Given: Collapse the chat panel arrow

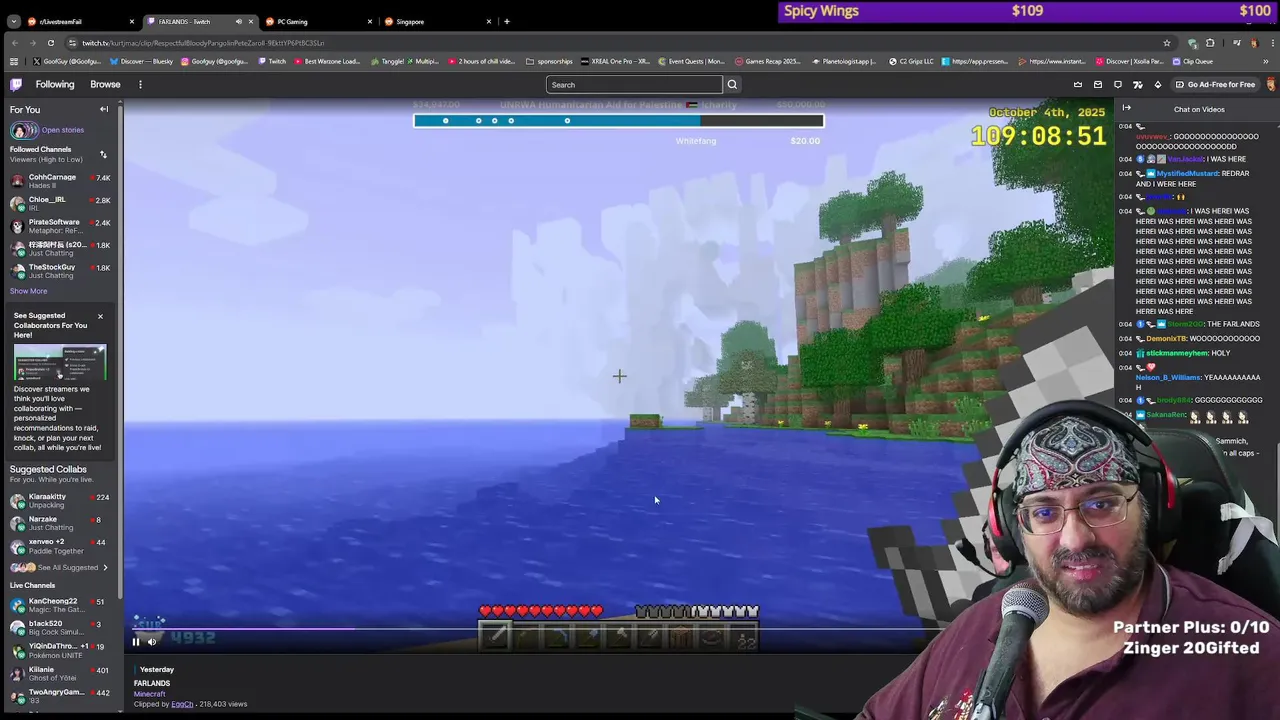Looking at the screenshot, I should coord(1127,108).
